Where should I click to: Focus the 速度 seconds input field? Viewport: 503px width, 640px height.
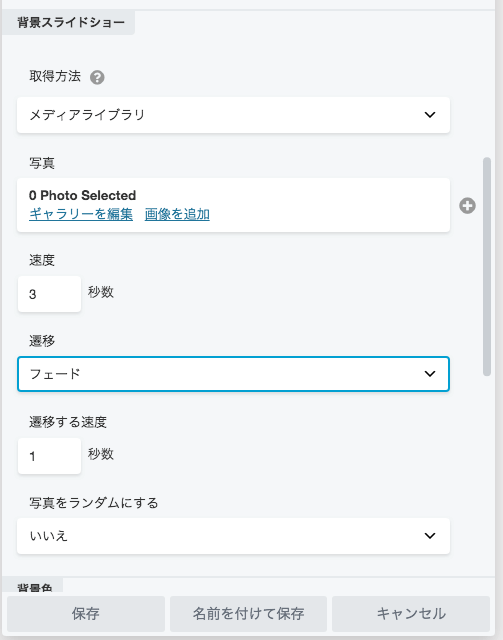[49, 294]
